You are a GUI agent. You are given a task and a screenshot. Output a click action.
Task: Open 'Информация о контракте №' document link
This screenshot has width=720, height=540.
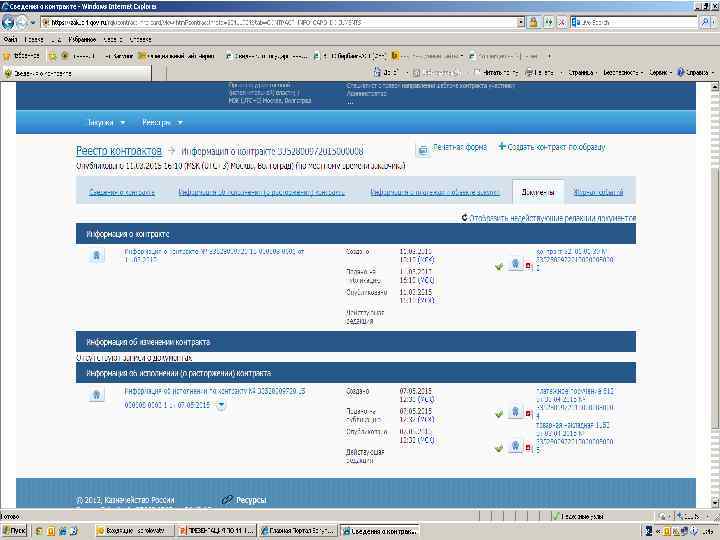click(214, 255)
